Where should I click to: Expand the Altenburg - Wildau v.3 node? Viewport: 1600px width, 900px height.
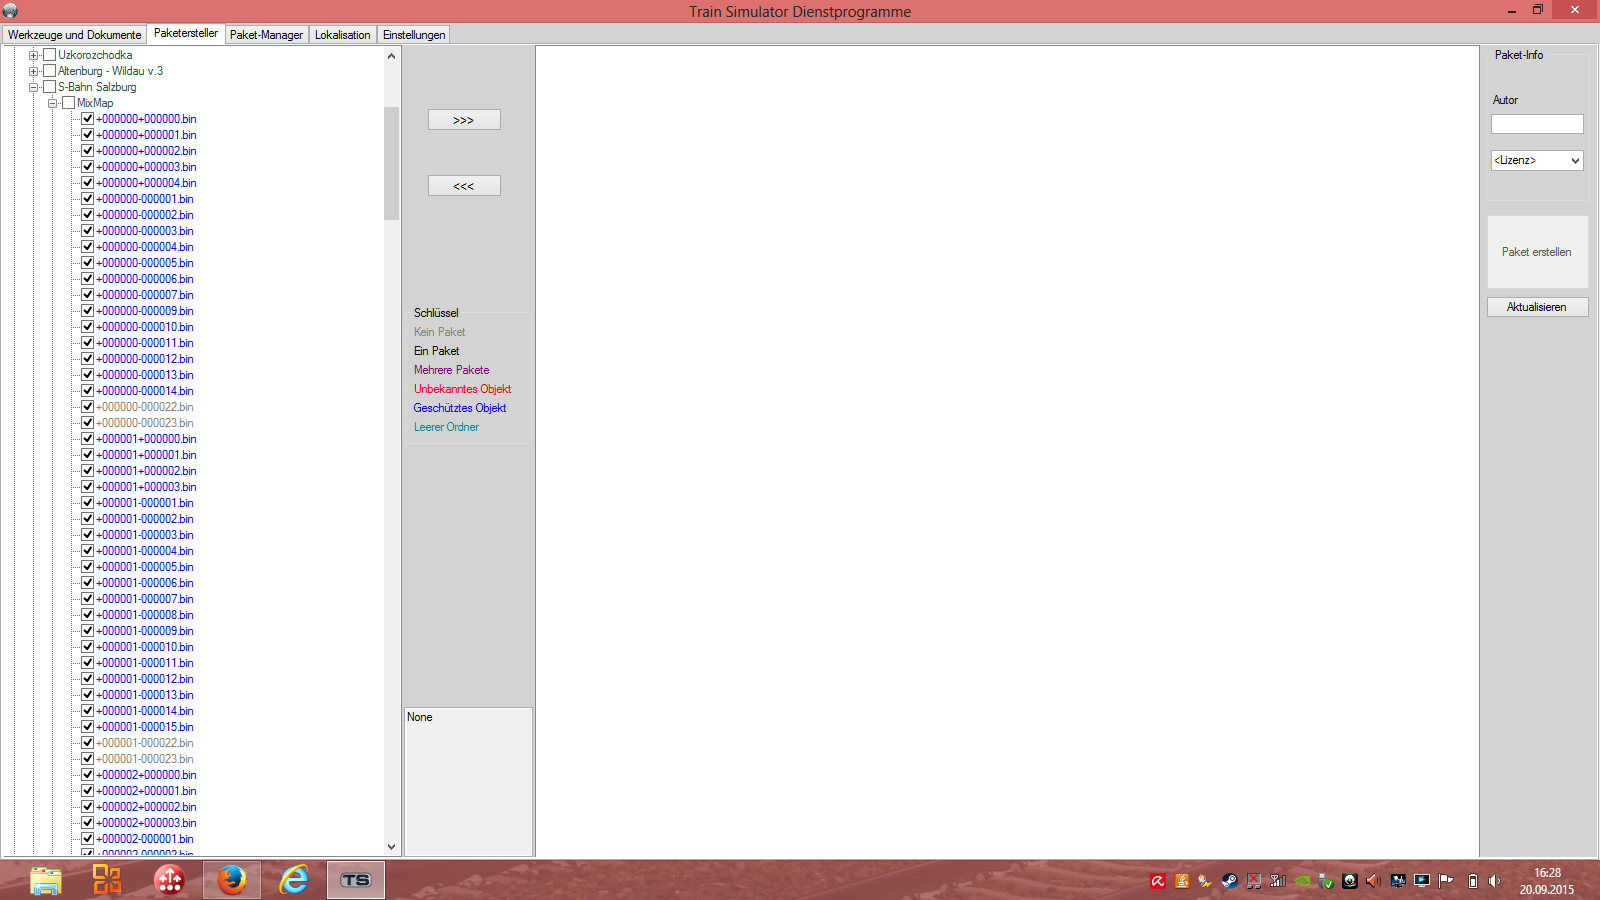pos(33,71)
